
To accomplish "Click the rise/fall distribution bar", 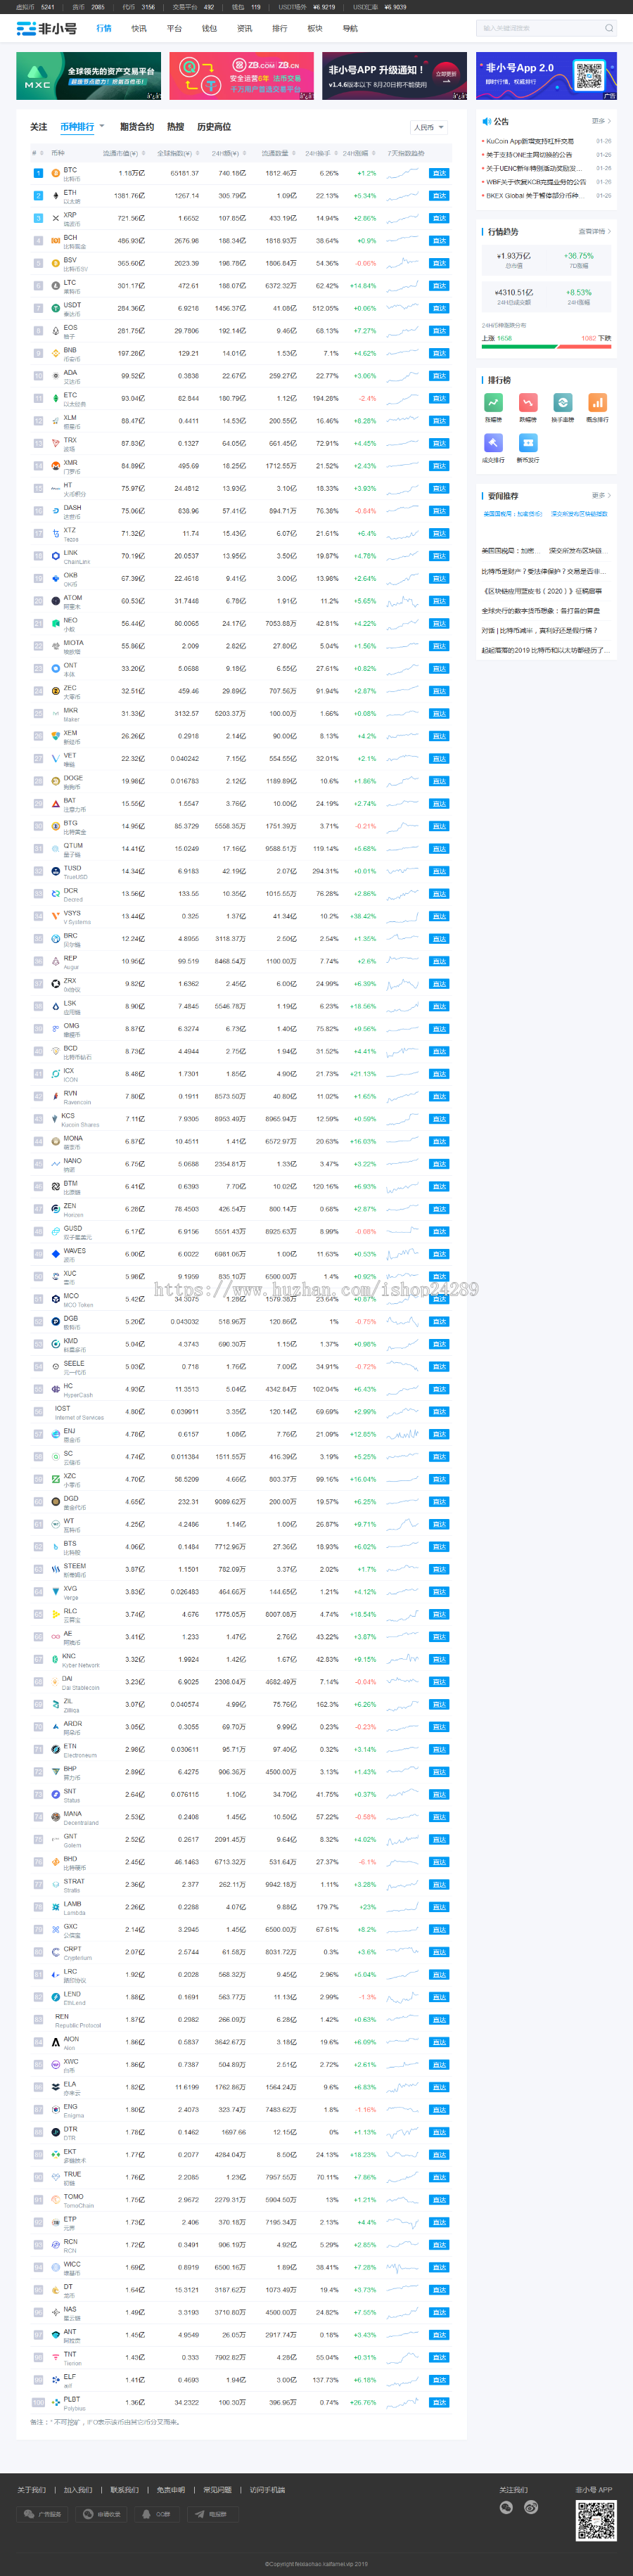I will 545,347.
